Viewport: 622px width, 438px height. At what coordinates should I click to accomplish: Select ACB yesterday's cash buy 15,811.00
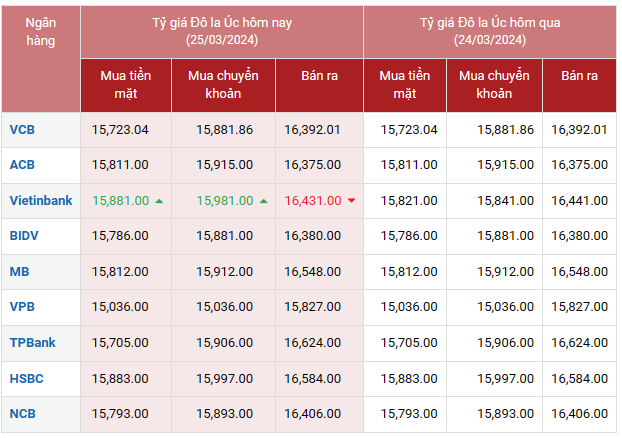coord(409,165)
